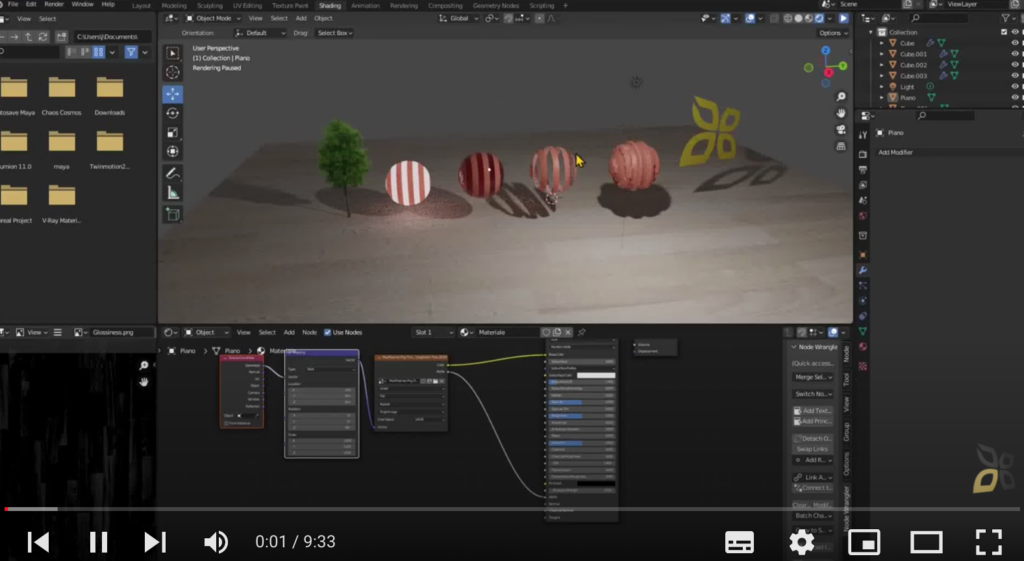Click the file browser refresh icon
Viewport: 1024px width, 561px height.
pyautogui.click(x=43, y=37)
